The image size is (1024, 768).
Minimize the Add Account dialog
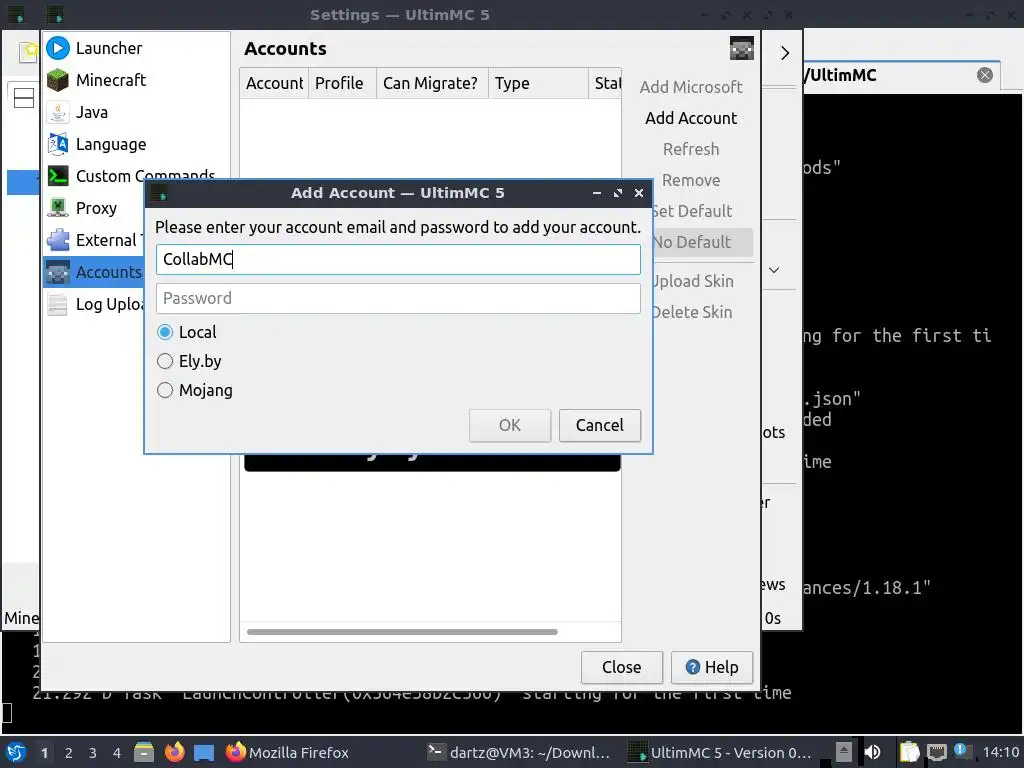[596, 193]
